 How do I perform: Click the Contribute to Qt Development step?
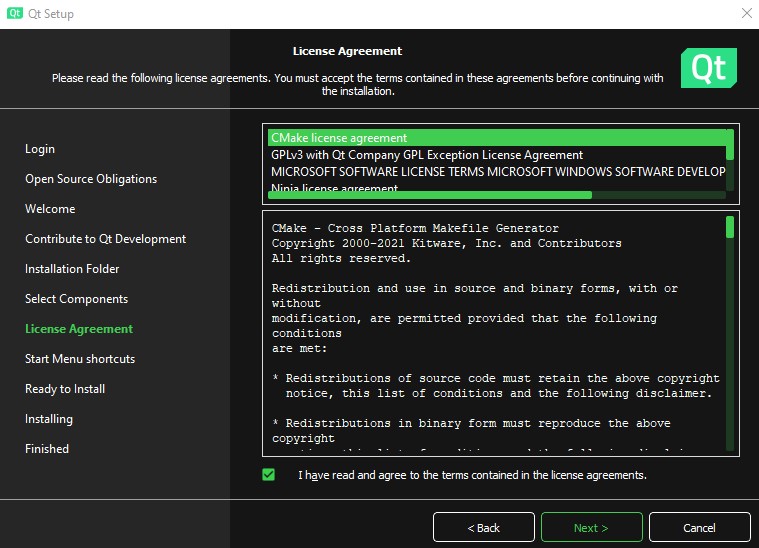pyautogui.click(x=106, y=239)
